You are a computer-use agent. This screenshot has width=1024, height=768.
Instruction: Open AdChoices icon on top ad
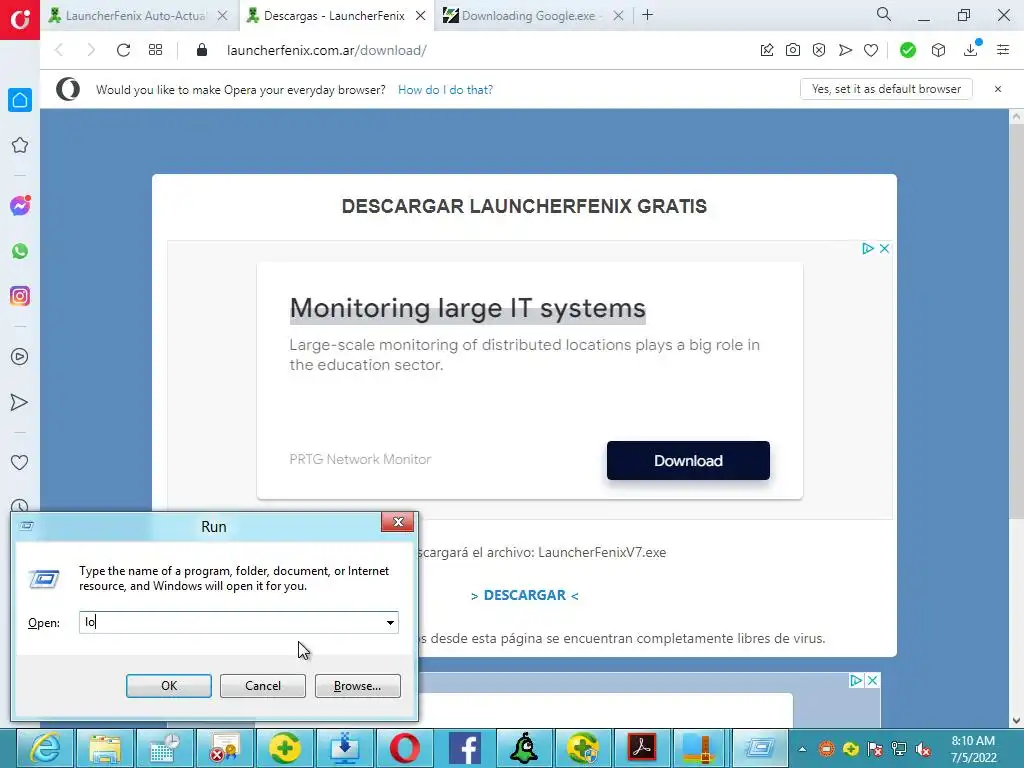867,248
